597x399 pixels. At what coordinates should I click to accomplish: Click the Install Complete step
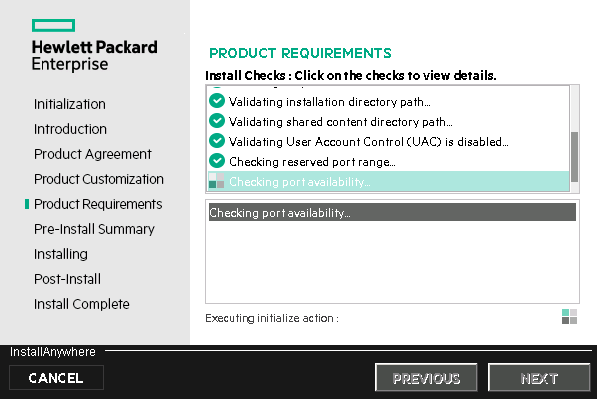[x=81, y=304]
